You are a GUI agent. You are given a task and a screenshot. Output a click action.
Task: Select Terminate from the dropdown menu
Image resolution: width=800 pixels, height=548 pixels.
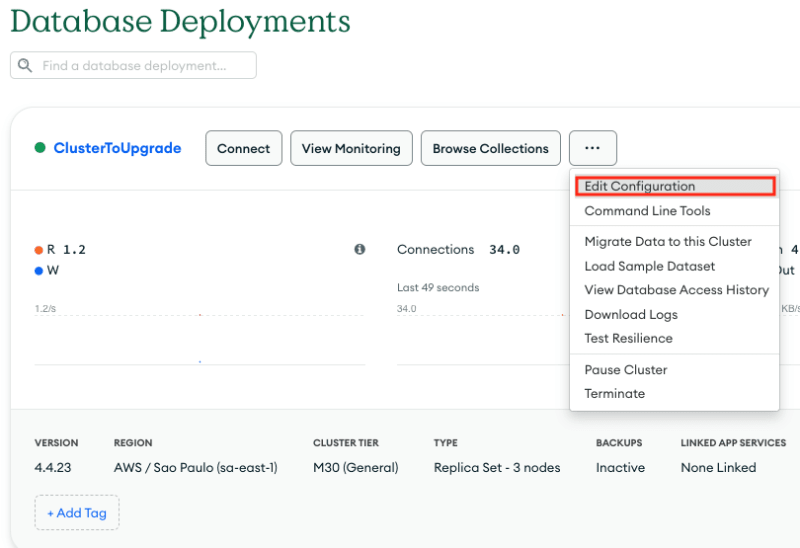(x=615, y=394)
